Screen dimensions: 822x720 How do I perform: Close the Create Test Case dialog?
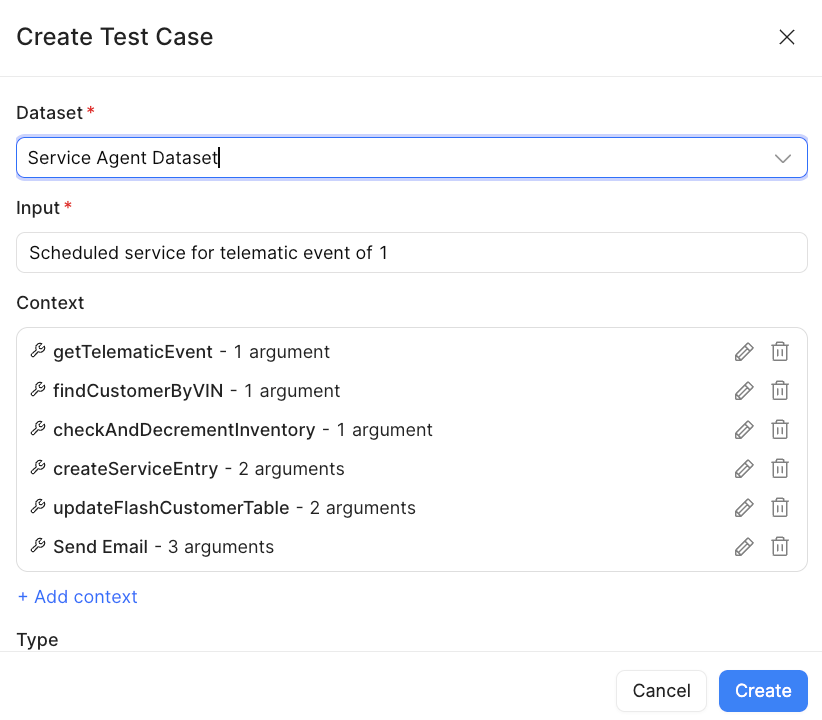coord(787,37)
